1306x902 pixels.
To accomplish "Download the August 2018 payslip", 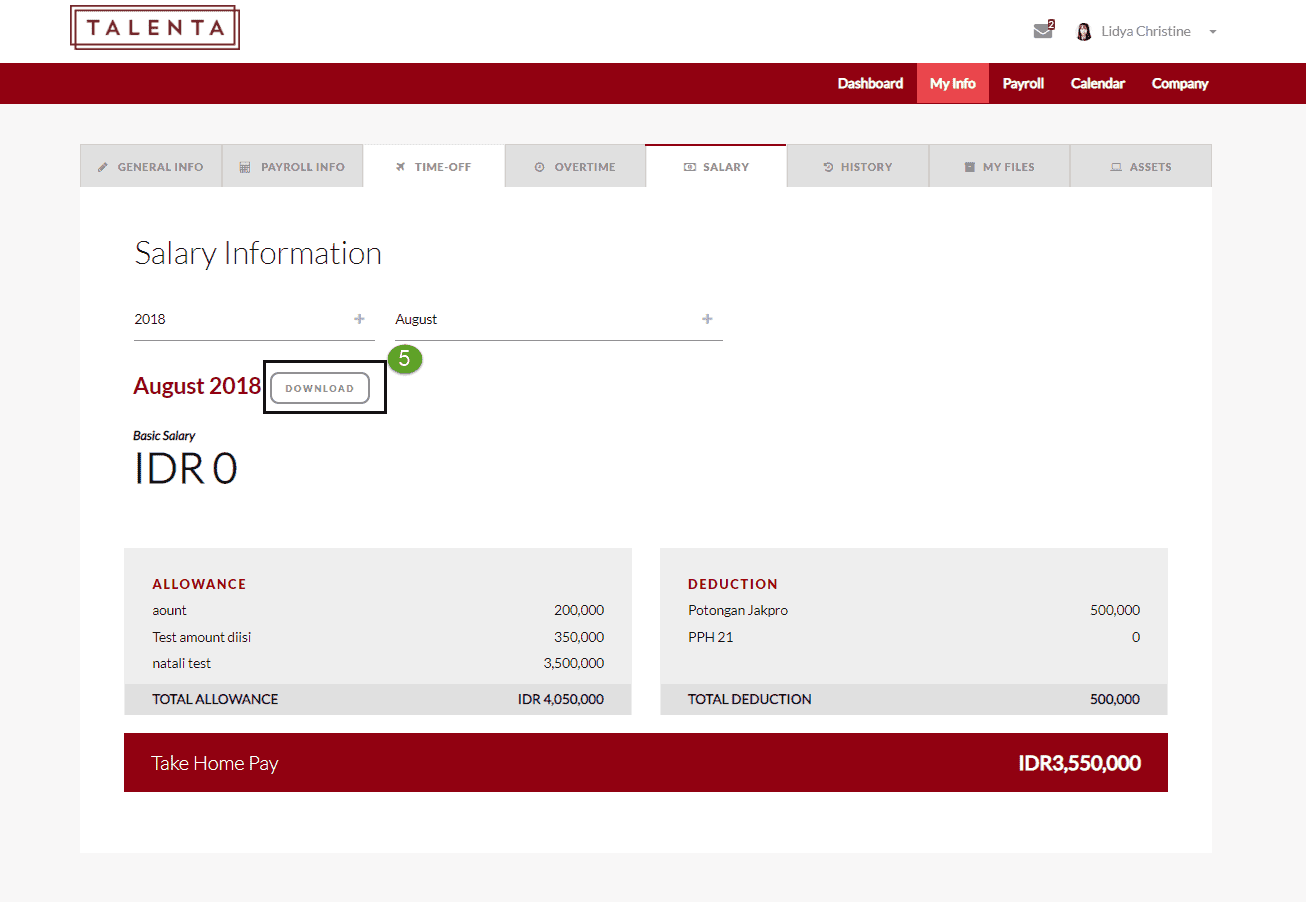I will [x=320, y=388].
